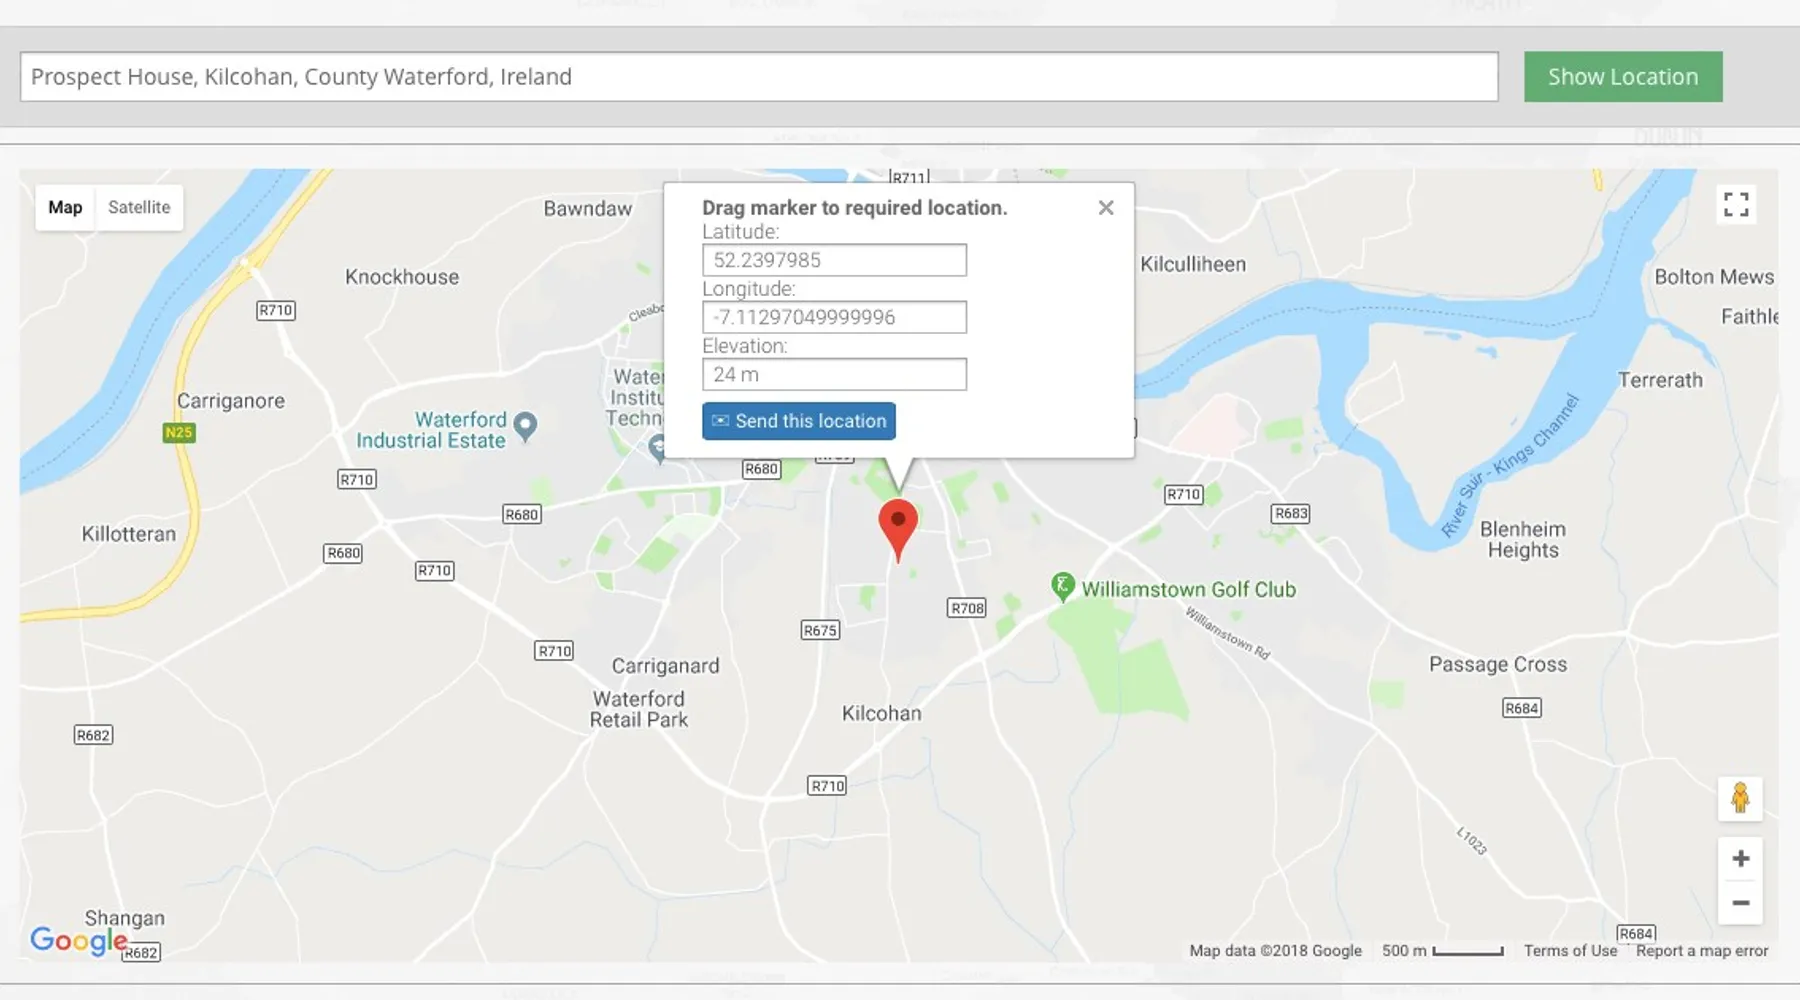Click the Show Location button
The width and height of the screenshot is (1800, 1000).
1623,77
